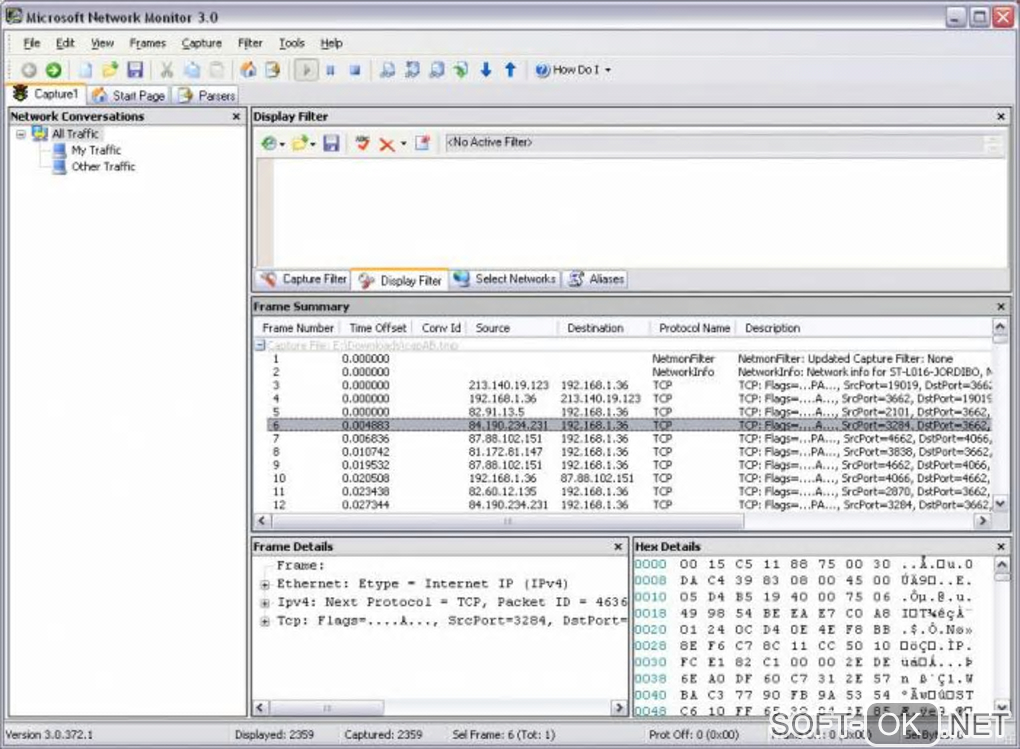This screenshot has width=1020, height=749.
Task: Save the capture using main toolbar disk
Action: click(135, 70)
